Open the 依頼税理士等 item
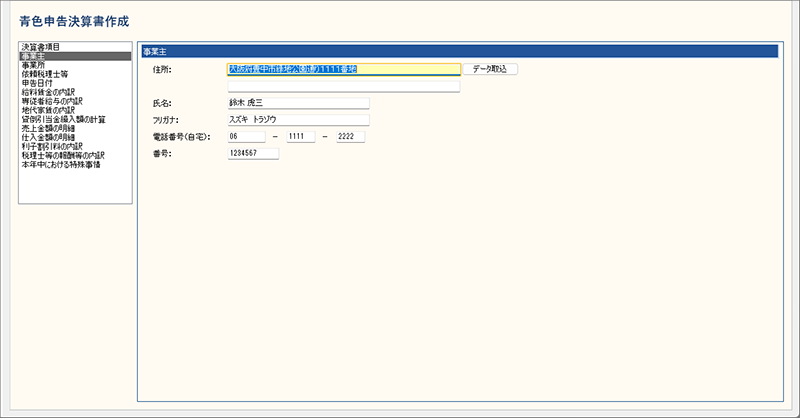Viewport: 800px width, 418px height. pos(44,74)
